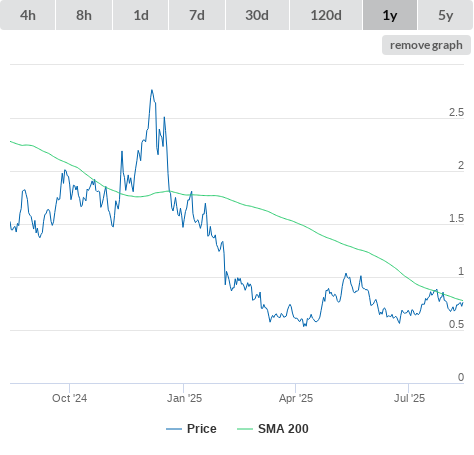This screenshot has width=474, height=455.
Task: Select the 4h time range tab
Action: (28, 15)
